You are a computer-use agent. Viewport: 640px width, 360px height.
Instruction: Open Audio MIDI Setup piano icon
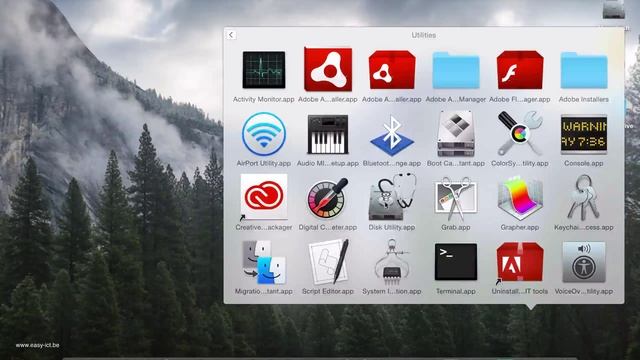point(328,134)
